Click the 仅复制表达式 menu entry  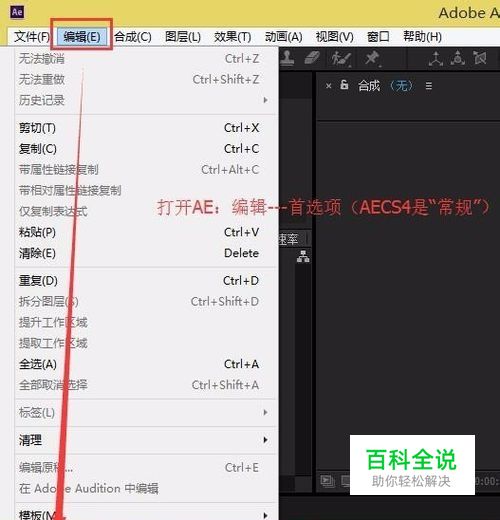coord(147,211)
